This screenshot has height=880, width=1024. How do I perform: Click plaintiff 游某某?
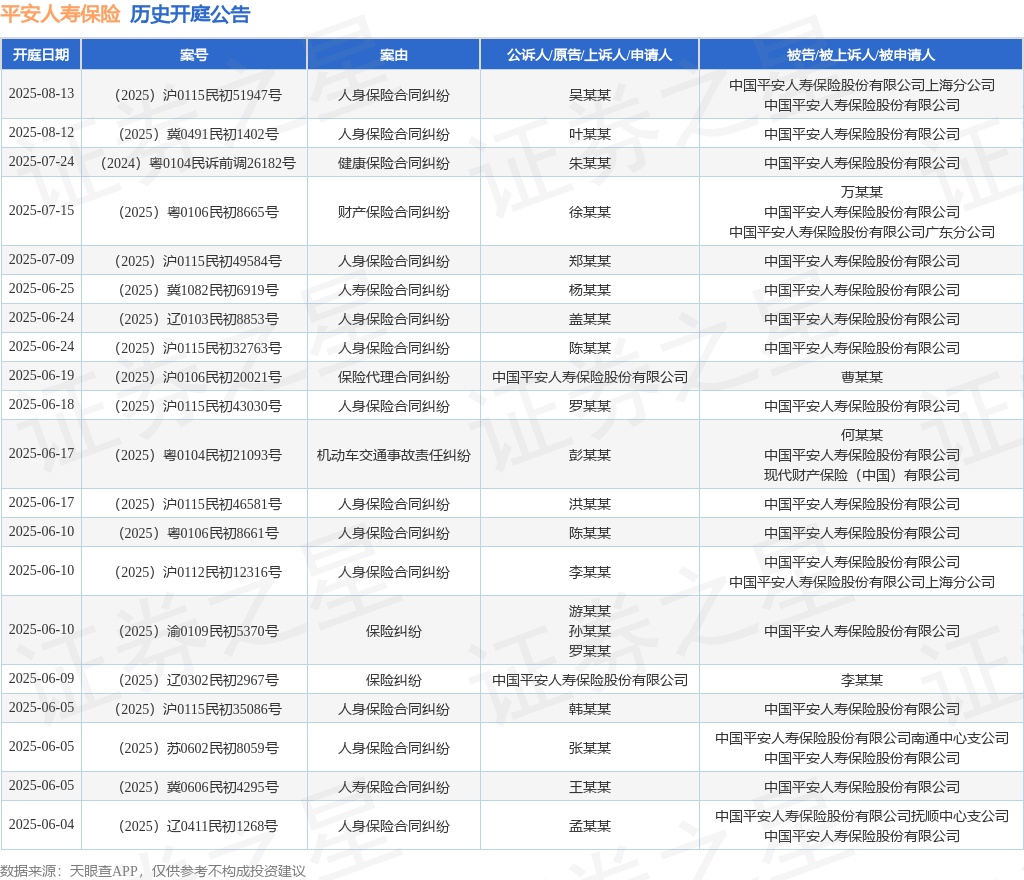[590, 611]
